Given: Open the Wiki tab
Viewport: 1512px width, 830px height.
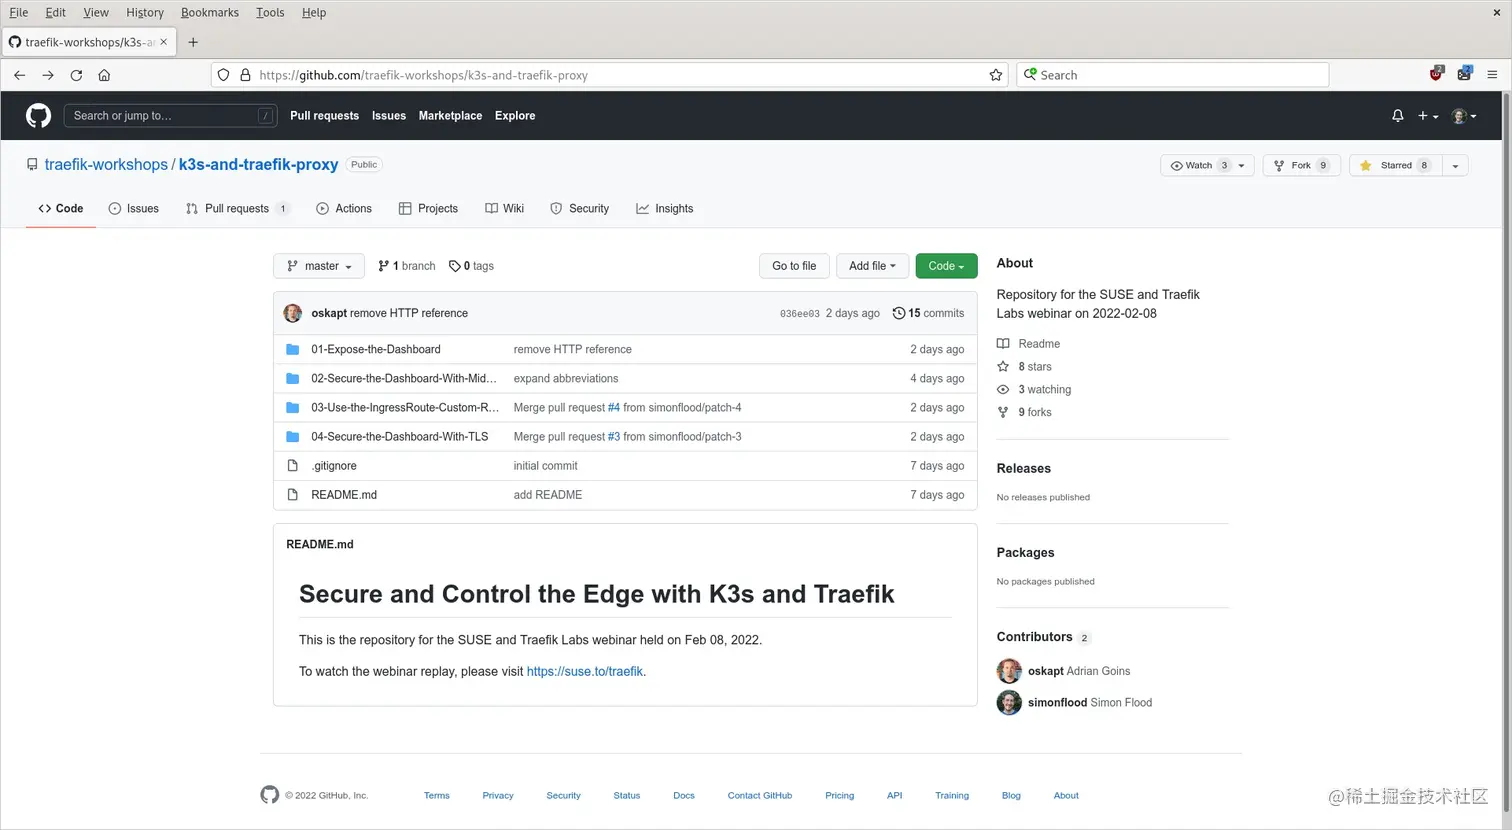Looking at the screenshot, I should point(505,209).
